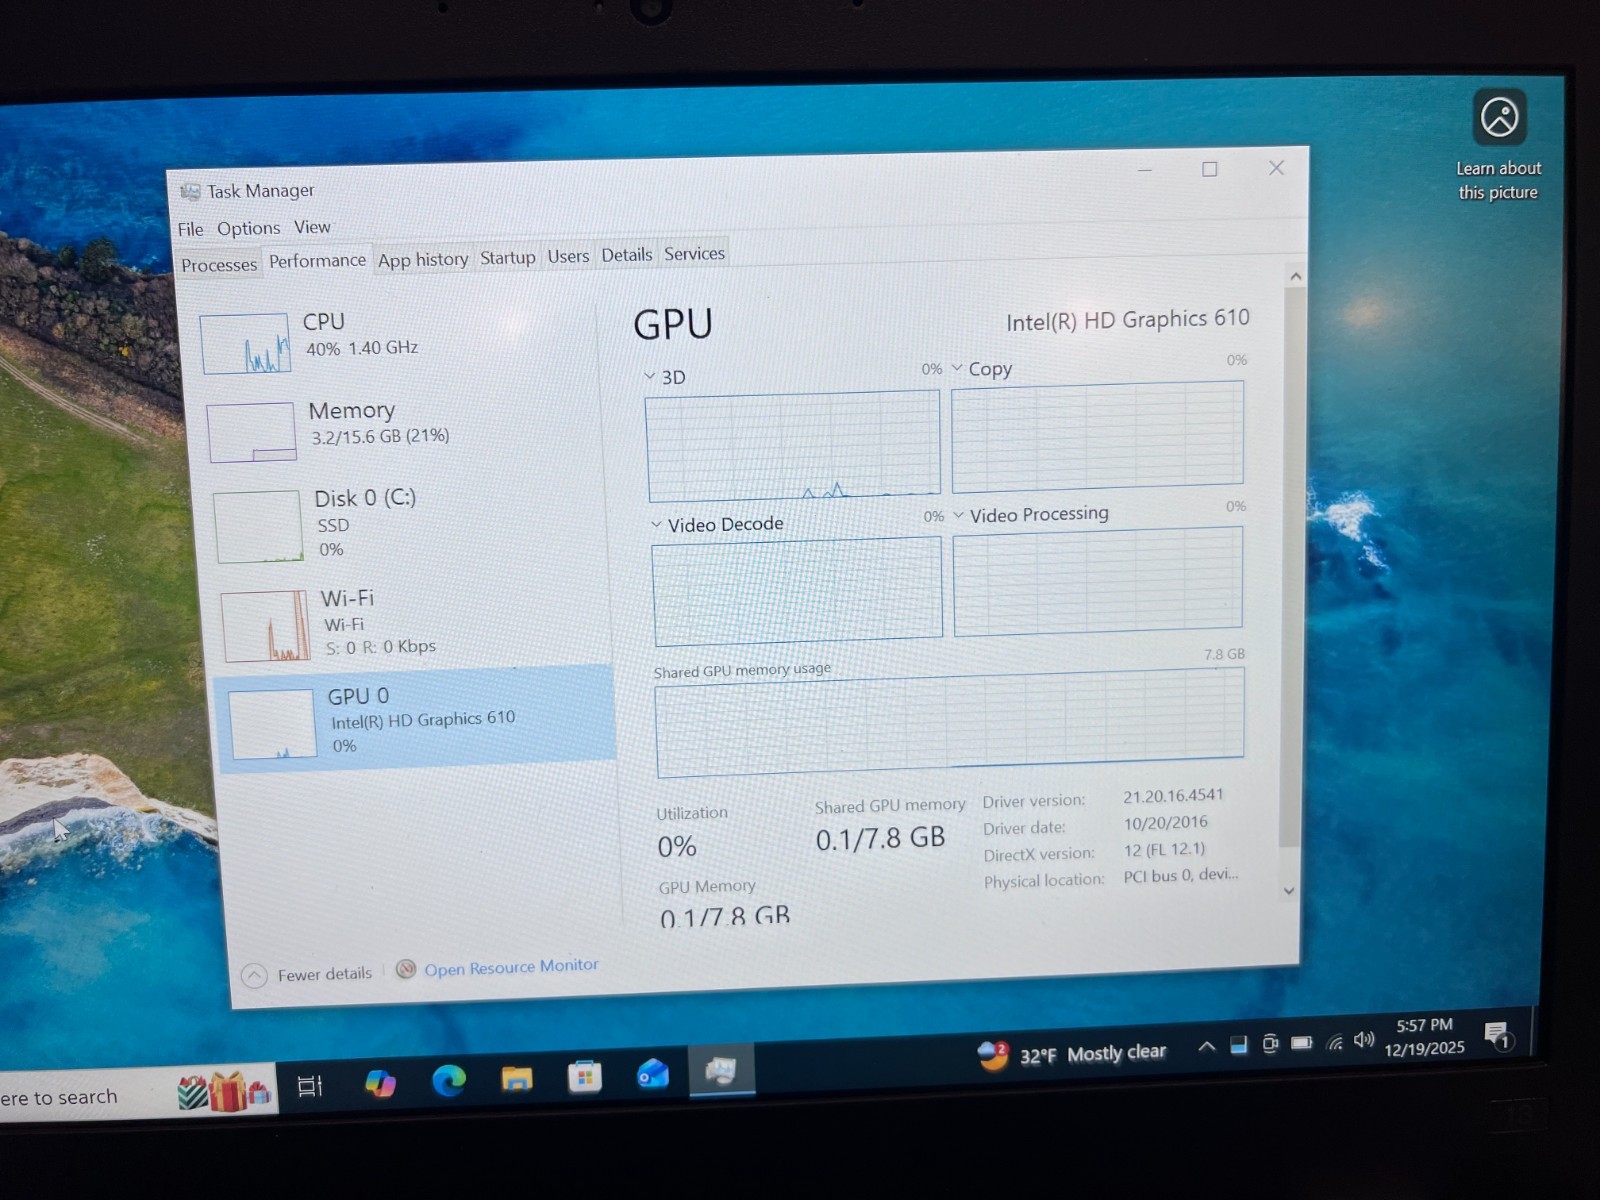Screen dimensions: 1600x1200
Task: Click the GPU pane scrollbar thumb
Action: pyautogui.click(x=1292, y=567)
